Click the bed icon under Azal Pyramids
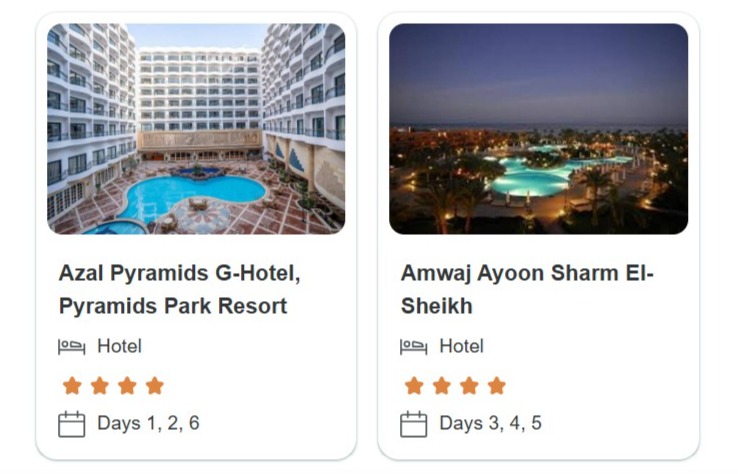The height and width of the screenshot is (474, 738). point(71,347)
